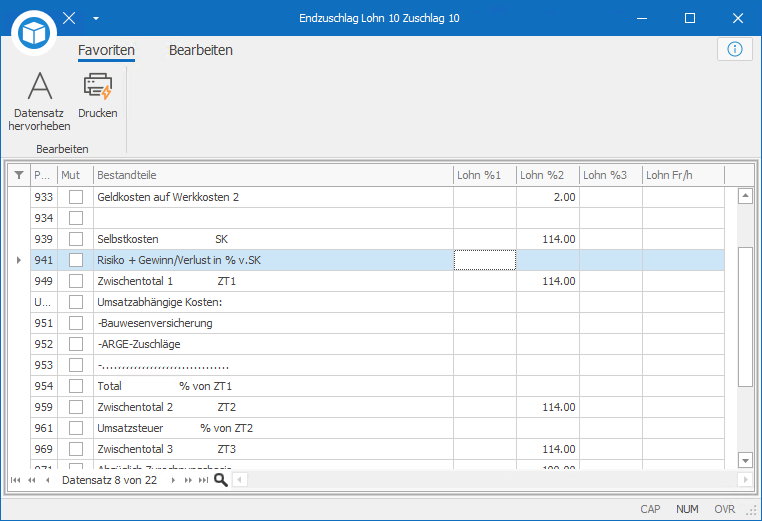Toggle Mut checkbox for Zwischentotal 2 row
762x521 pixels.
pyautogui.click(x=76, y=407)
